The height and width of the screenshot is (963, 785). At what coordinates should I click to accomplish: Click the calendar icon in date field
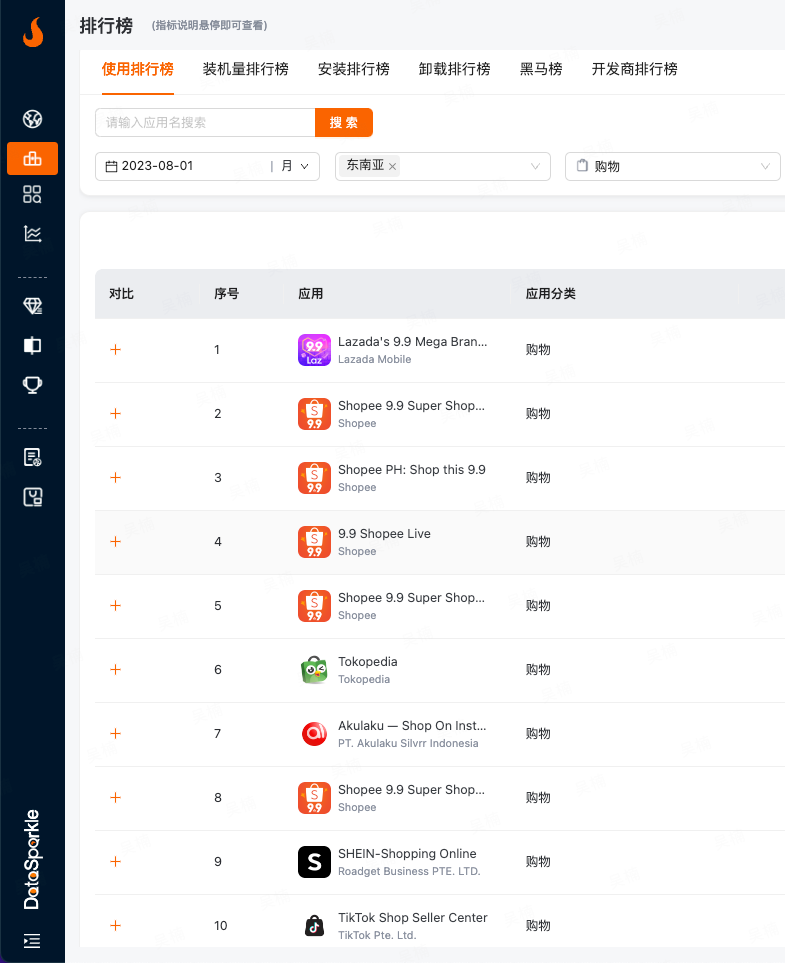click(x=111, y=166)
